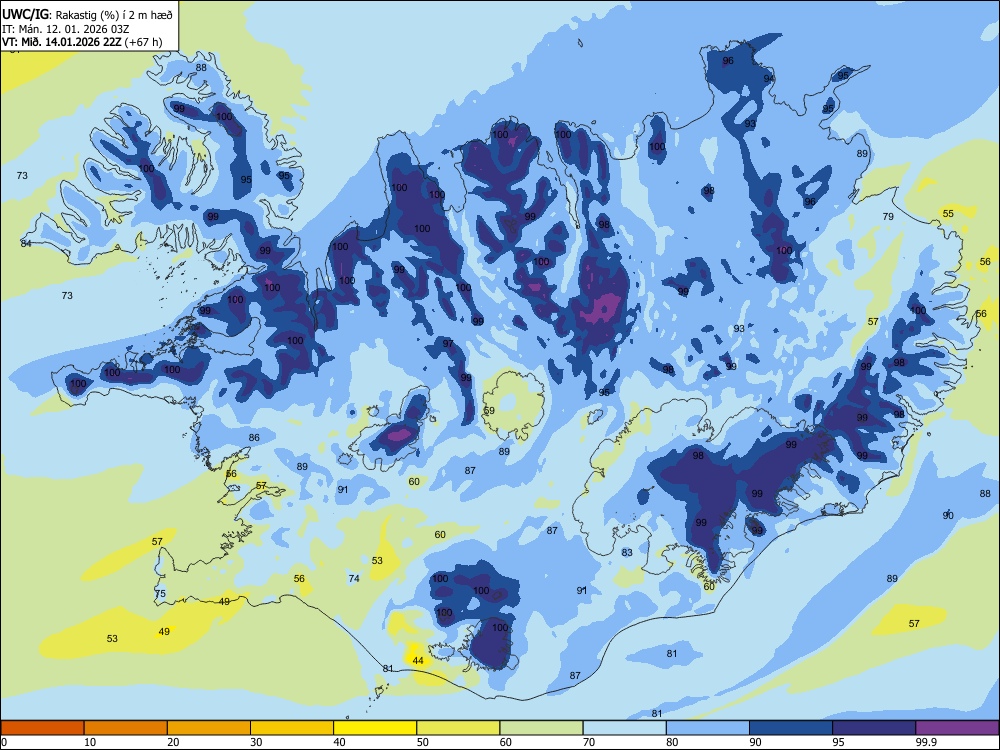1000x750 pixels.
Task: Click the '83' value near the southern glacier
Action: [627, 552]
